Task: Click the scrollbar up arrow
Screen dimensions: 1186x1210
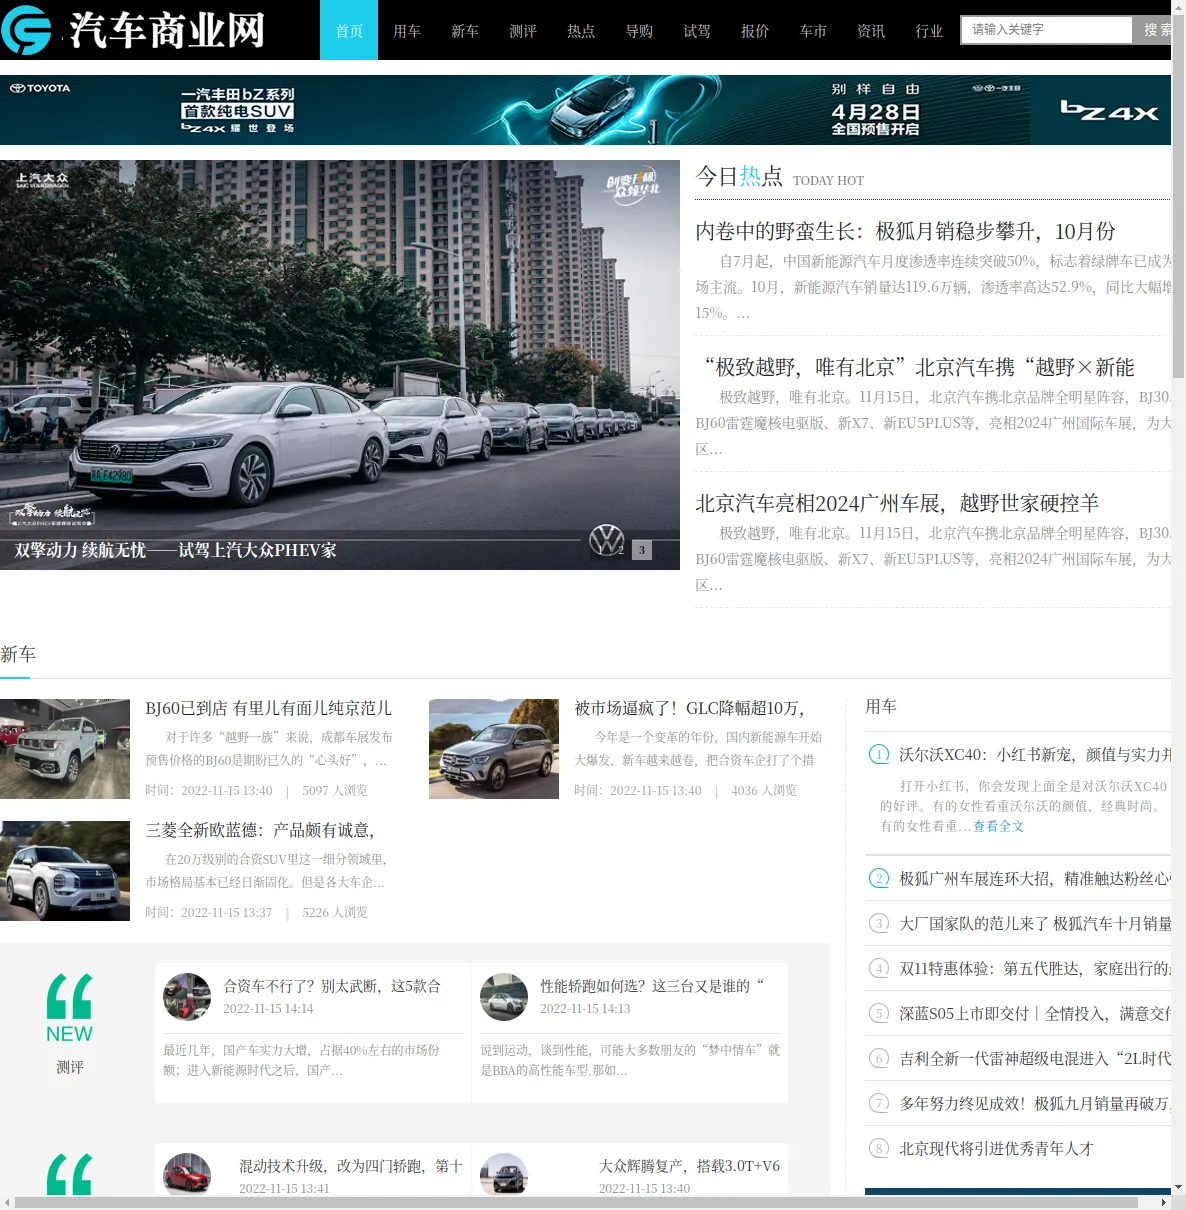Action: (x=1178, y=6)
